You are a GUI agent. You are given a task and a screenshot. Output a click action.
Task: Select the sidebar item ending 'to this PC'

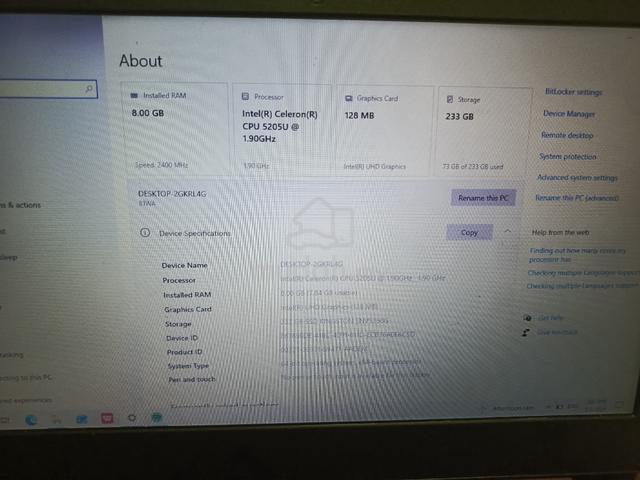pyautogui.click(x=26, y=378)
